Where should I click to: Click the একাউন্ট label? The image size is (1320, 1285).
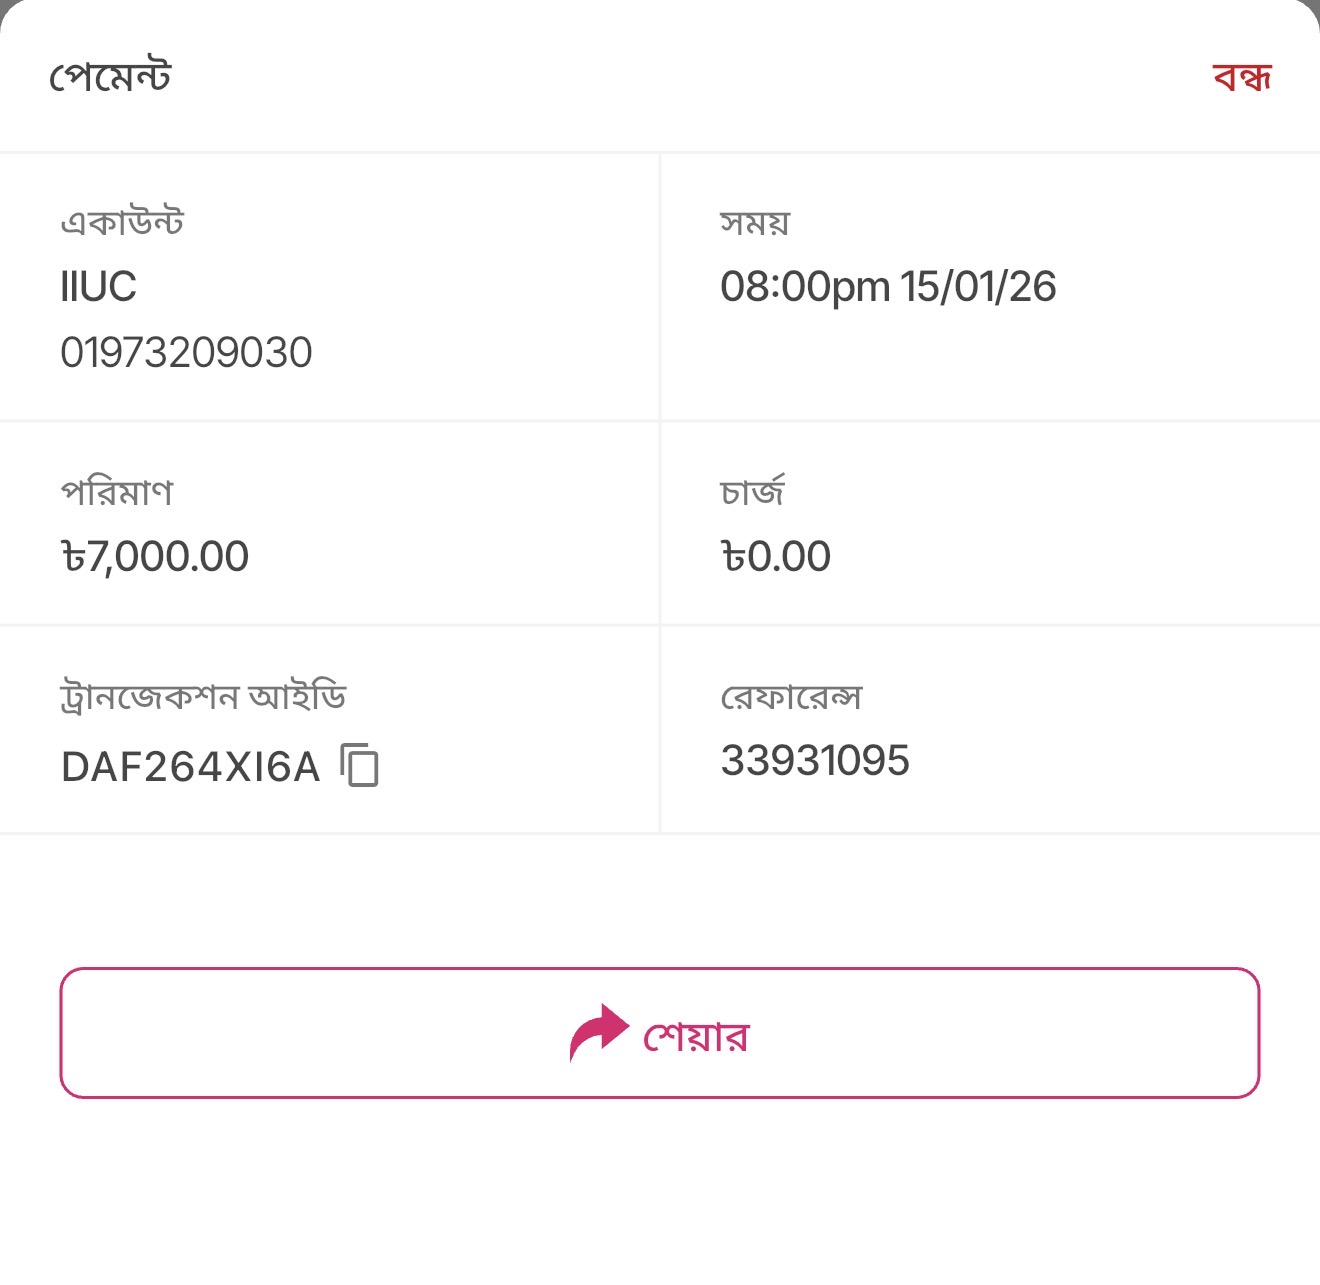pos(122,222)
